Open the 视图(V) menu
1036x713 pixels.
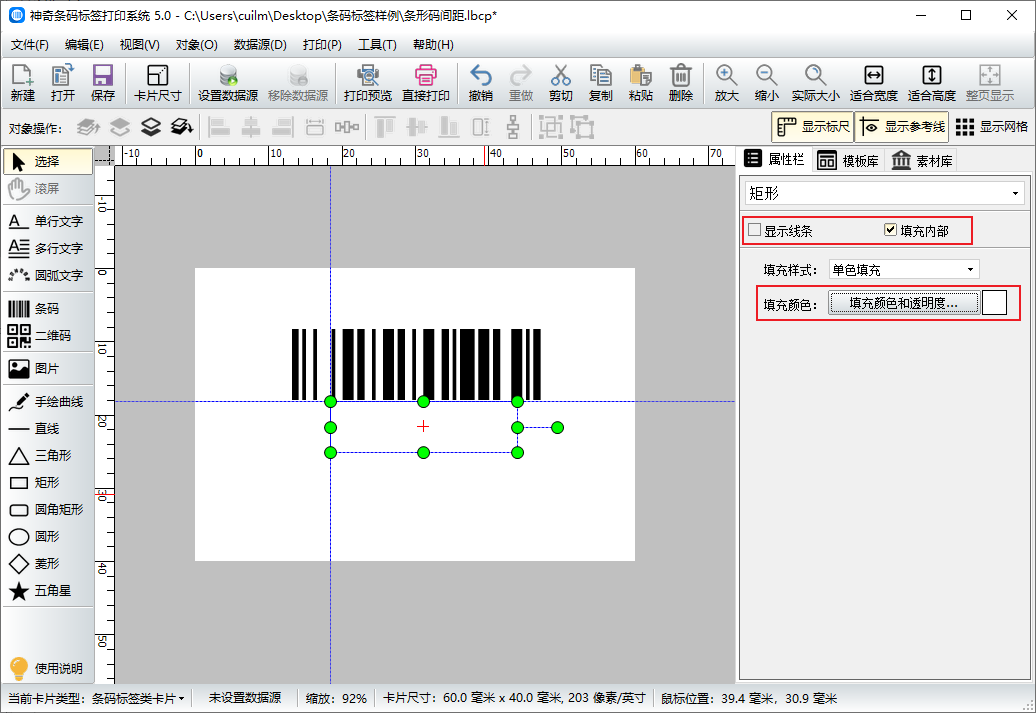[x=139, y=45]
